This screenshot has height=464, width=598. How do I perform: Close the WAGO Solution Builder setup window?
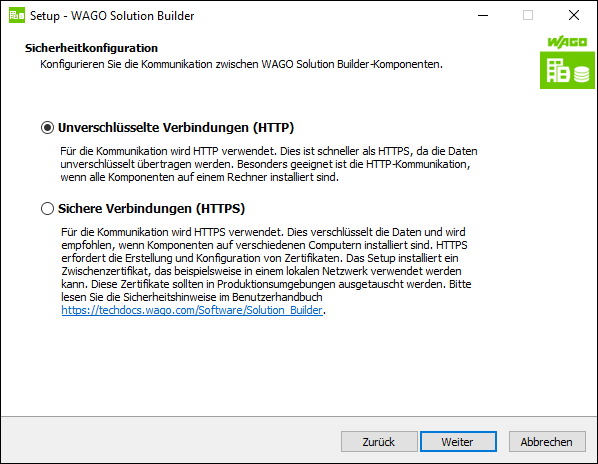tap(574, 15)
